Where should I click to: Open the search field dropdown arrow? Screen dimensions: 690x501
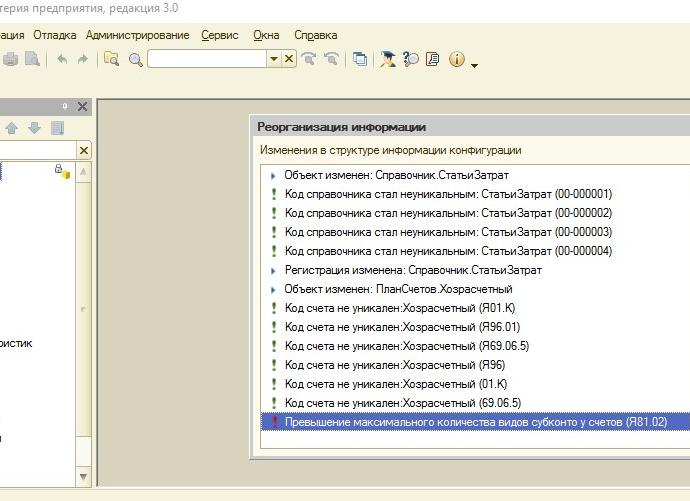tap(274, 59)
